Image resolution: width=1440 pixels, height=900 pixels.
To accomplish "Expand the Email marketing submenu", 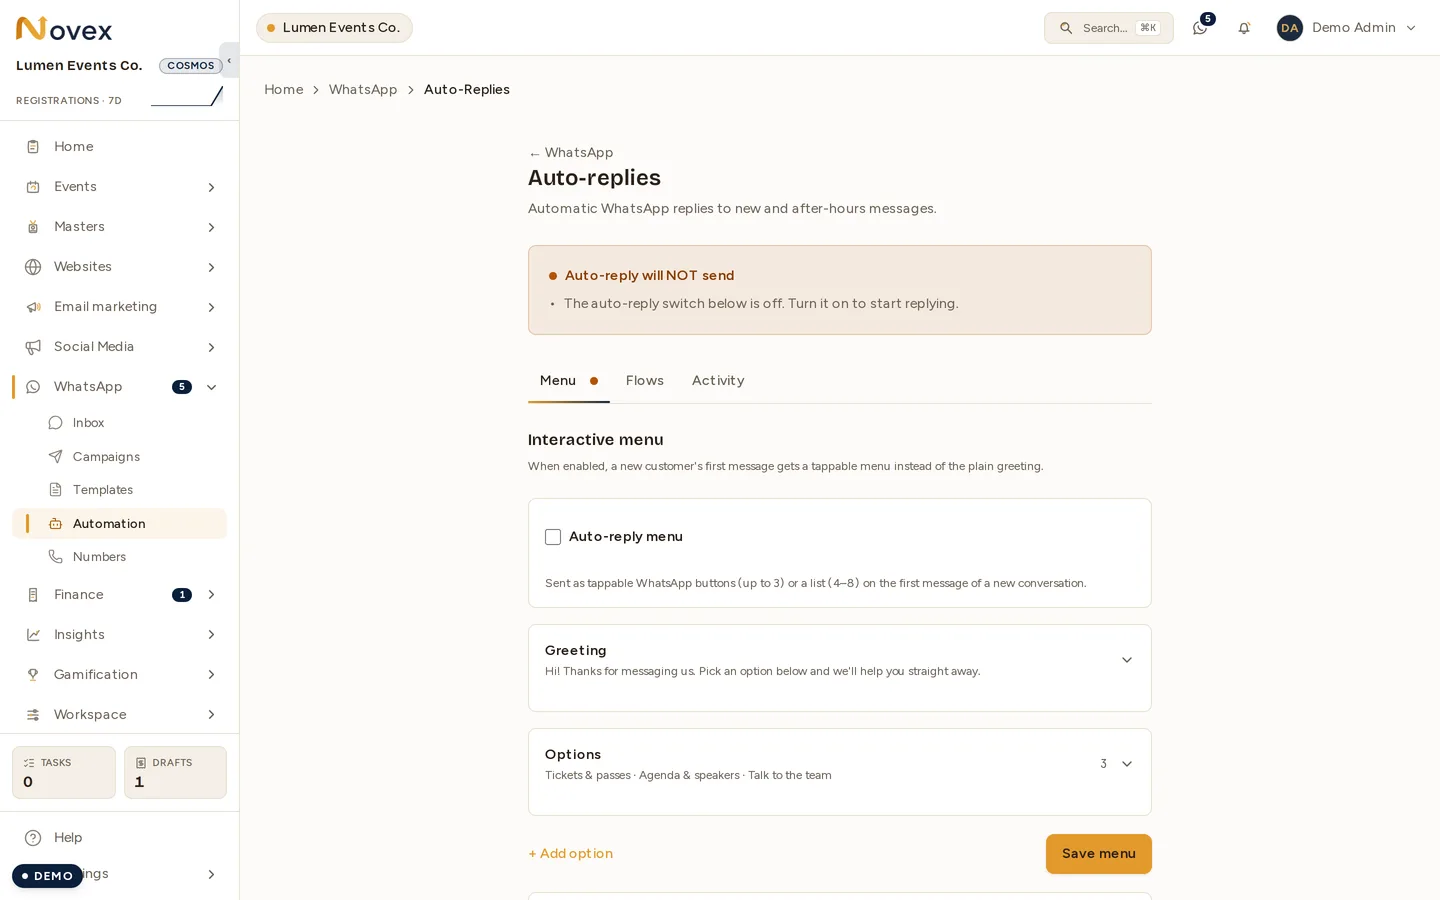I will [x=211, y=307].
